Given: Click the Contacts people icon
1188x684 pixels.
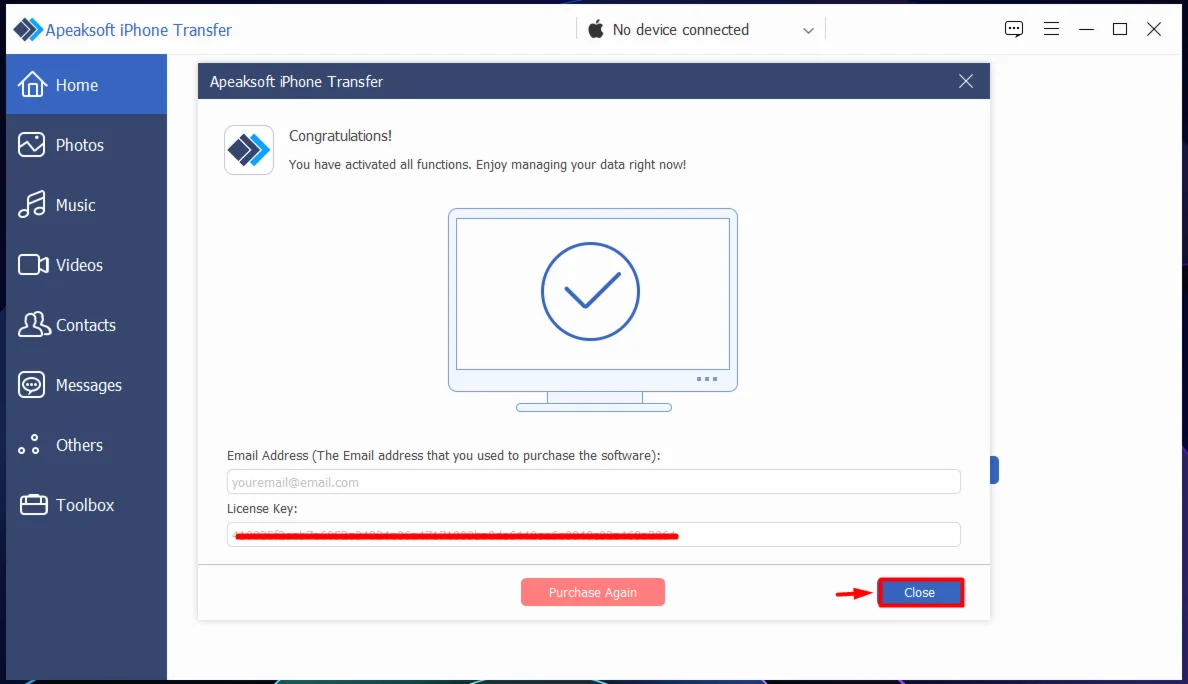Looking at the screenshot, I should [34, 324].
